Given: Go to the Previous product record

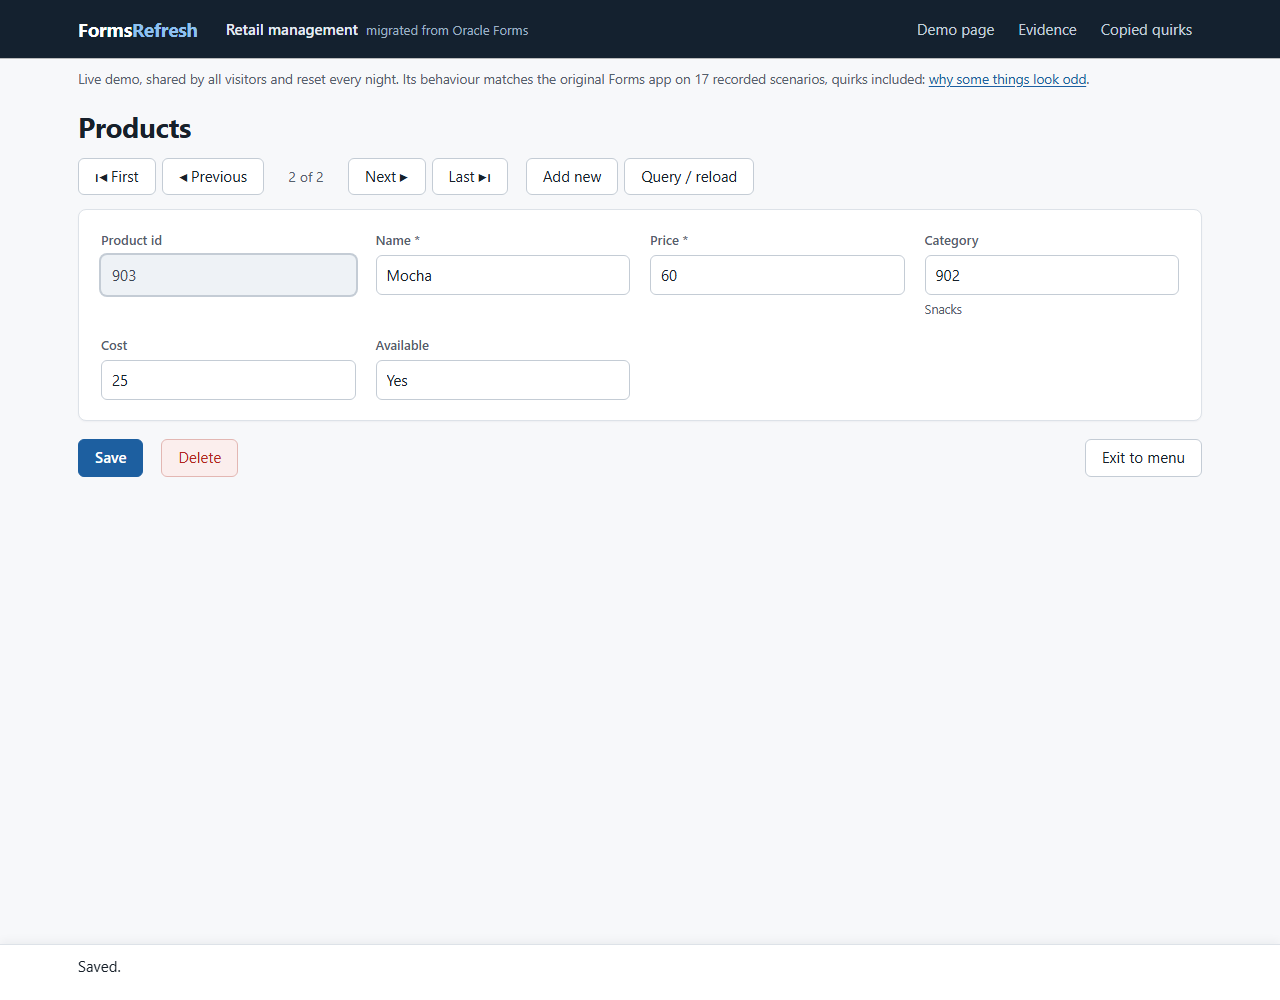Looking at the screenshot, I should pos(213,177).
